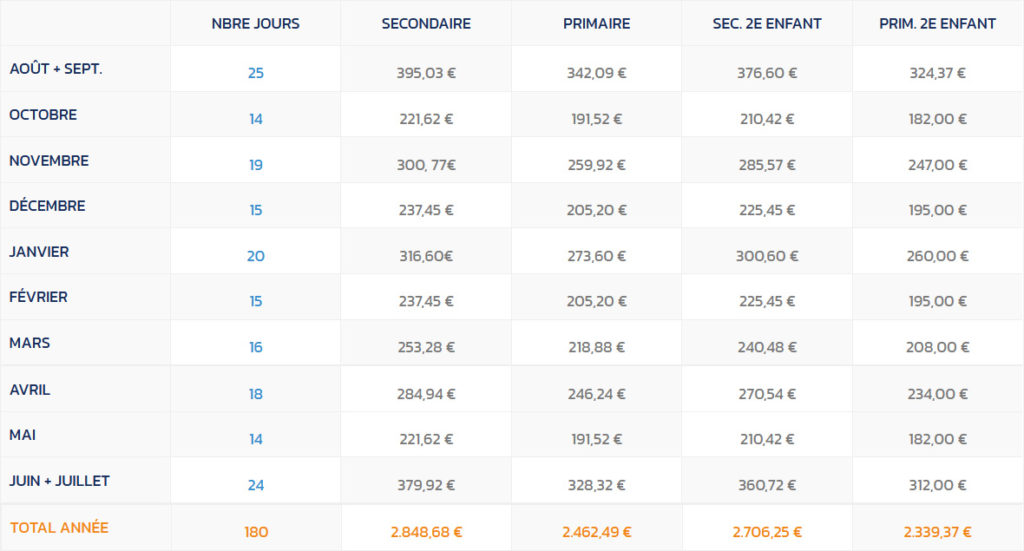Select the 218,88 € Mars primaire cell
Screen dimensions: 1024x551
(x=596, y=347)
